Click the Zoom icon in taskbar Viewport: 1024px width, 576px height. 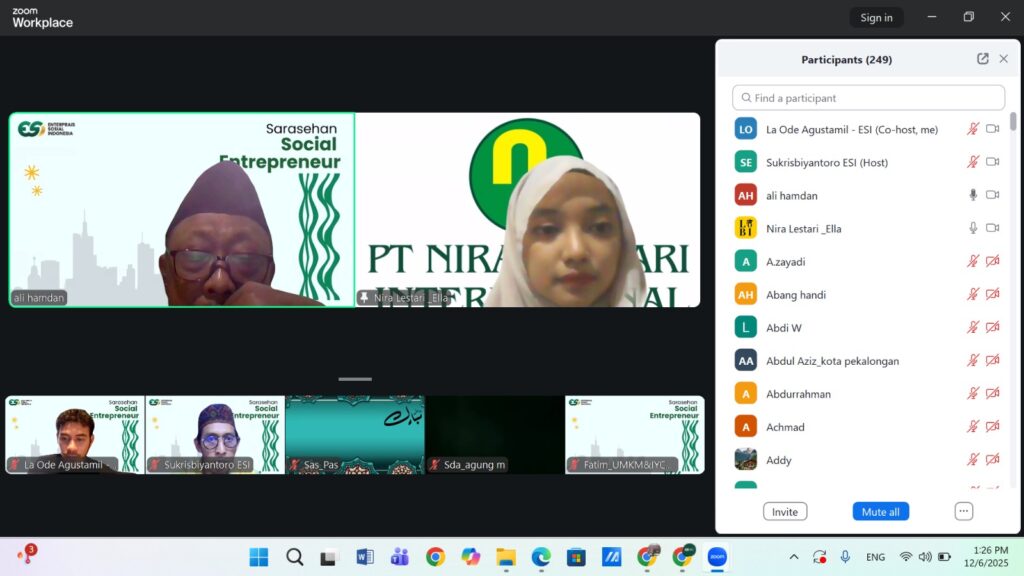tap(716, 557)
